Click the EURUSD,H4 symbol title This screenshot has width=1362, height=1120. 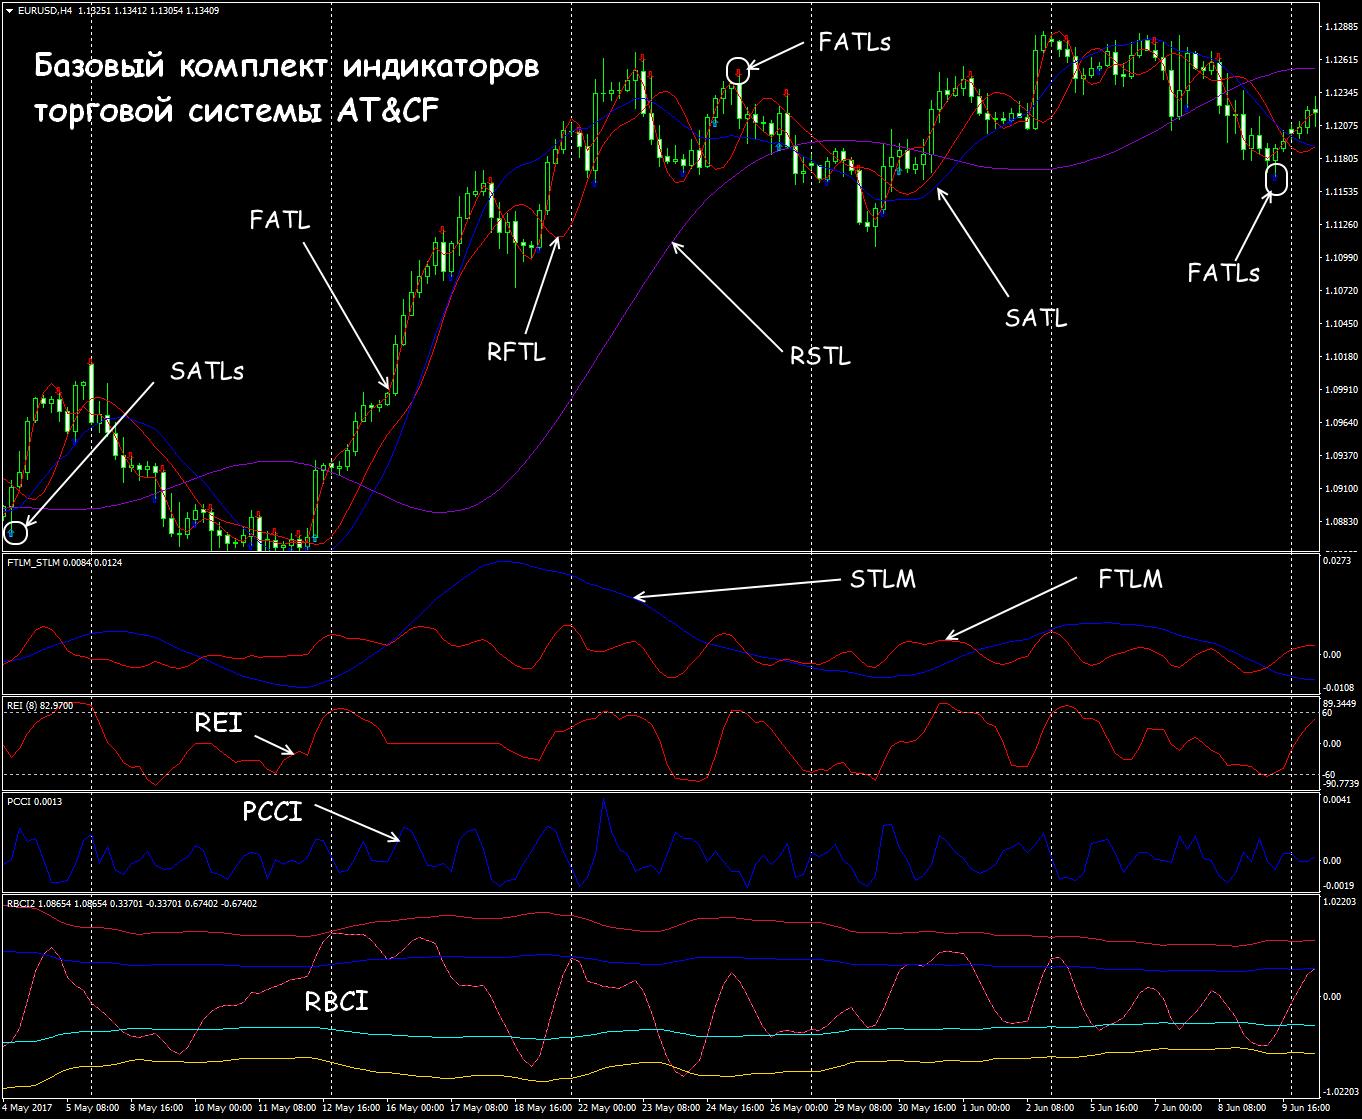pos(46,10)
